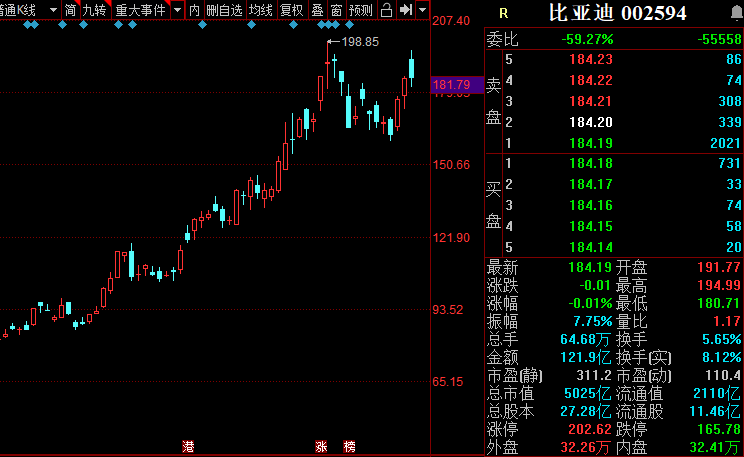Click the 换手 turnover rate 5.65%
The height and width of the screenshot is (457, 744).
[x=722, y=339]
